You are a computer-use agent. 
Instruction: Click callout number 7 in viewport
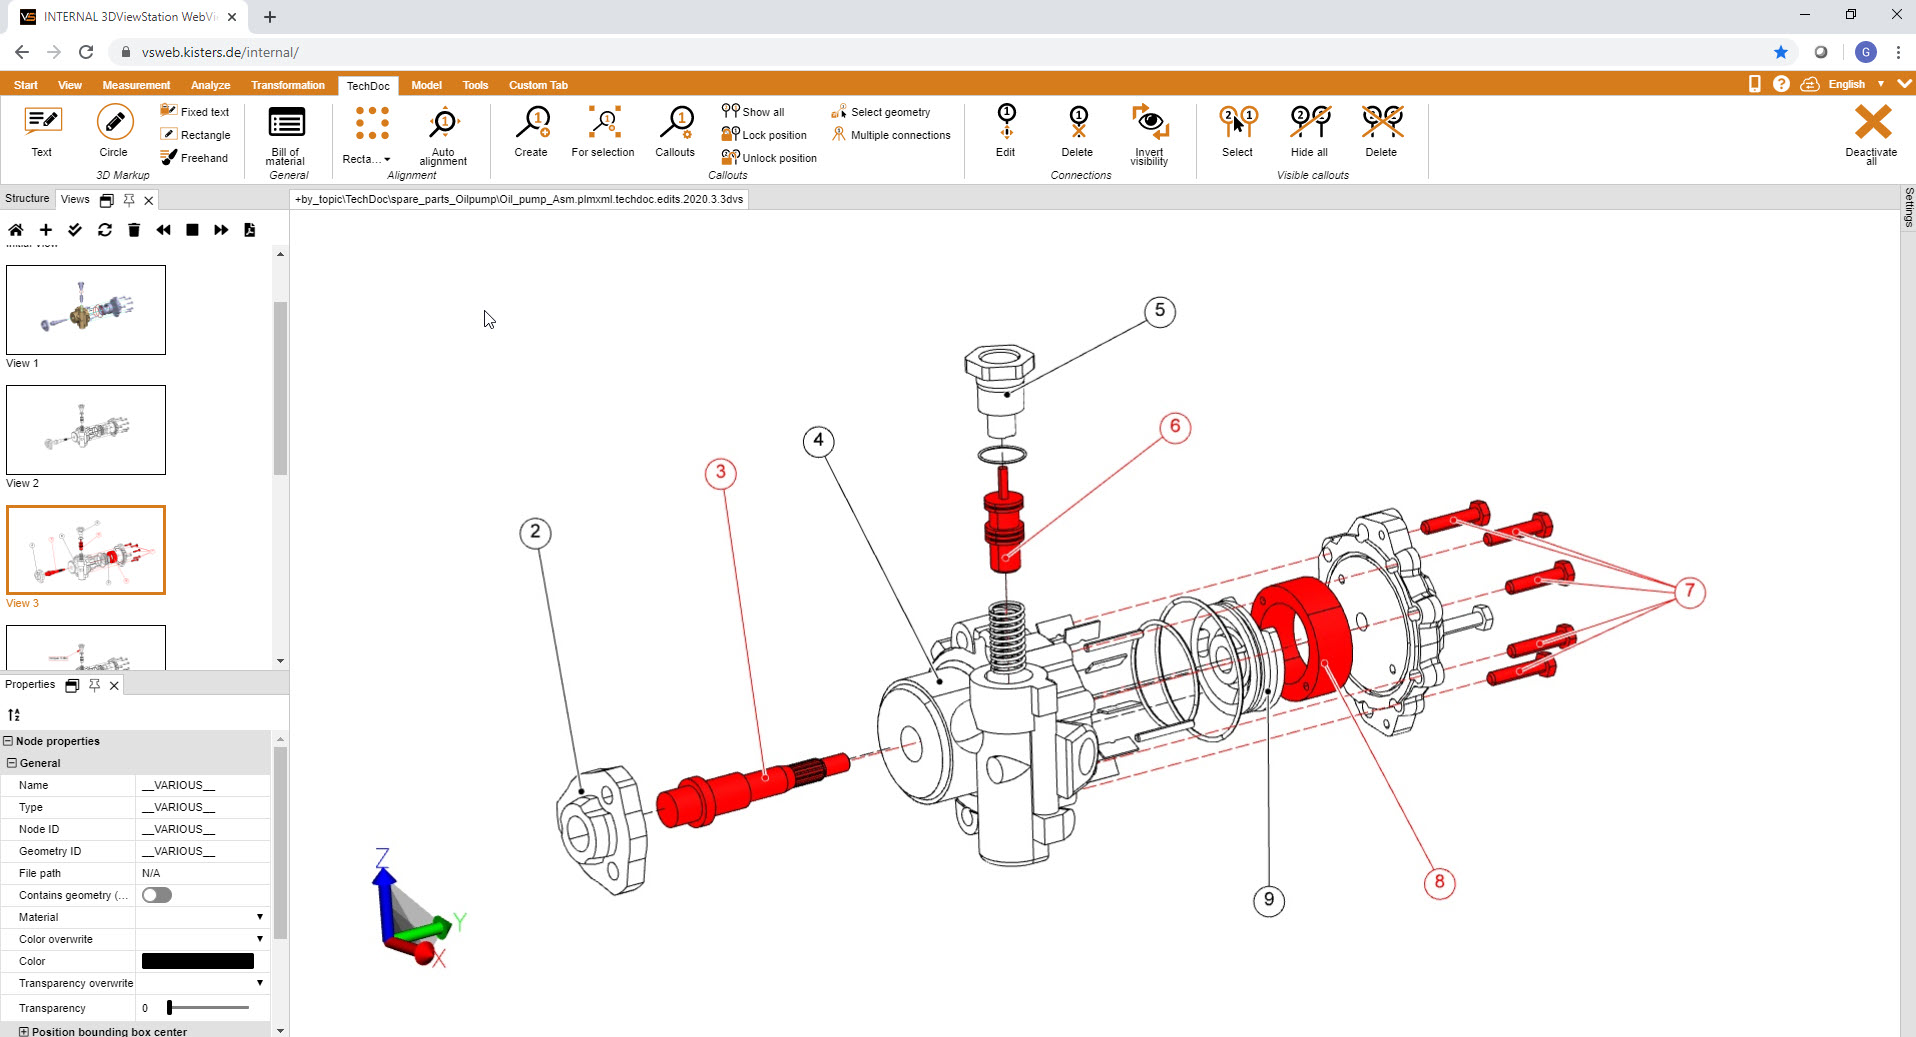coord(1690,591)
